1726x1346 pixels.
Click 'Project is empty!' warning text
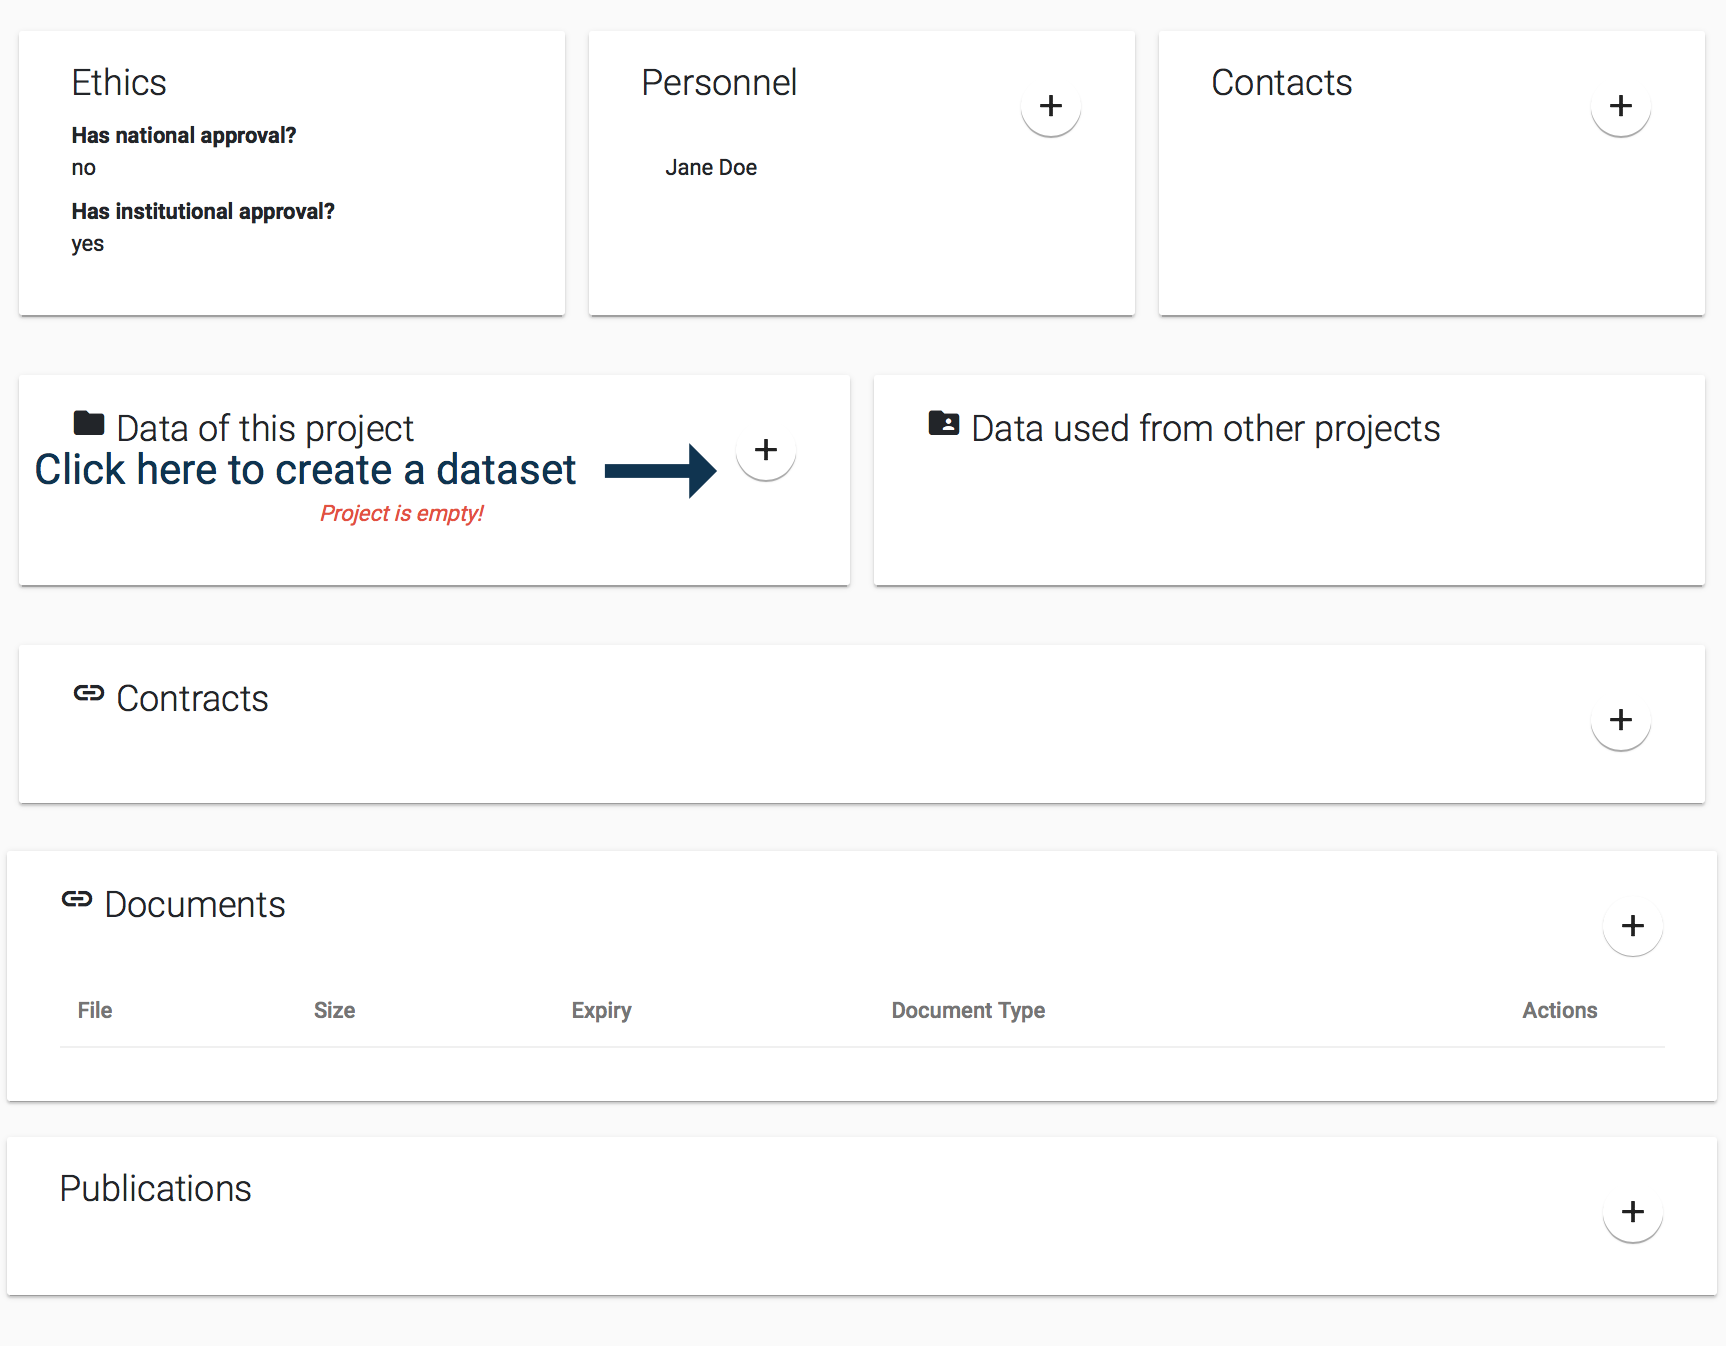pos(401,514)
